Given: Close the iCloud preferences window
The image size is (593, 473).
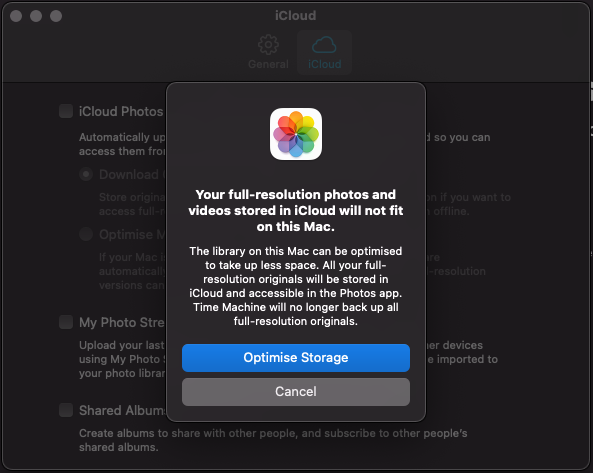Looking at the screenshot, I should pos(16,16).
